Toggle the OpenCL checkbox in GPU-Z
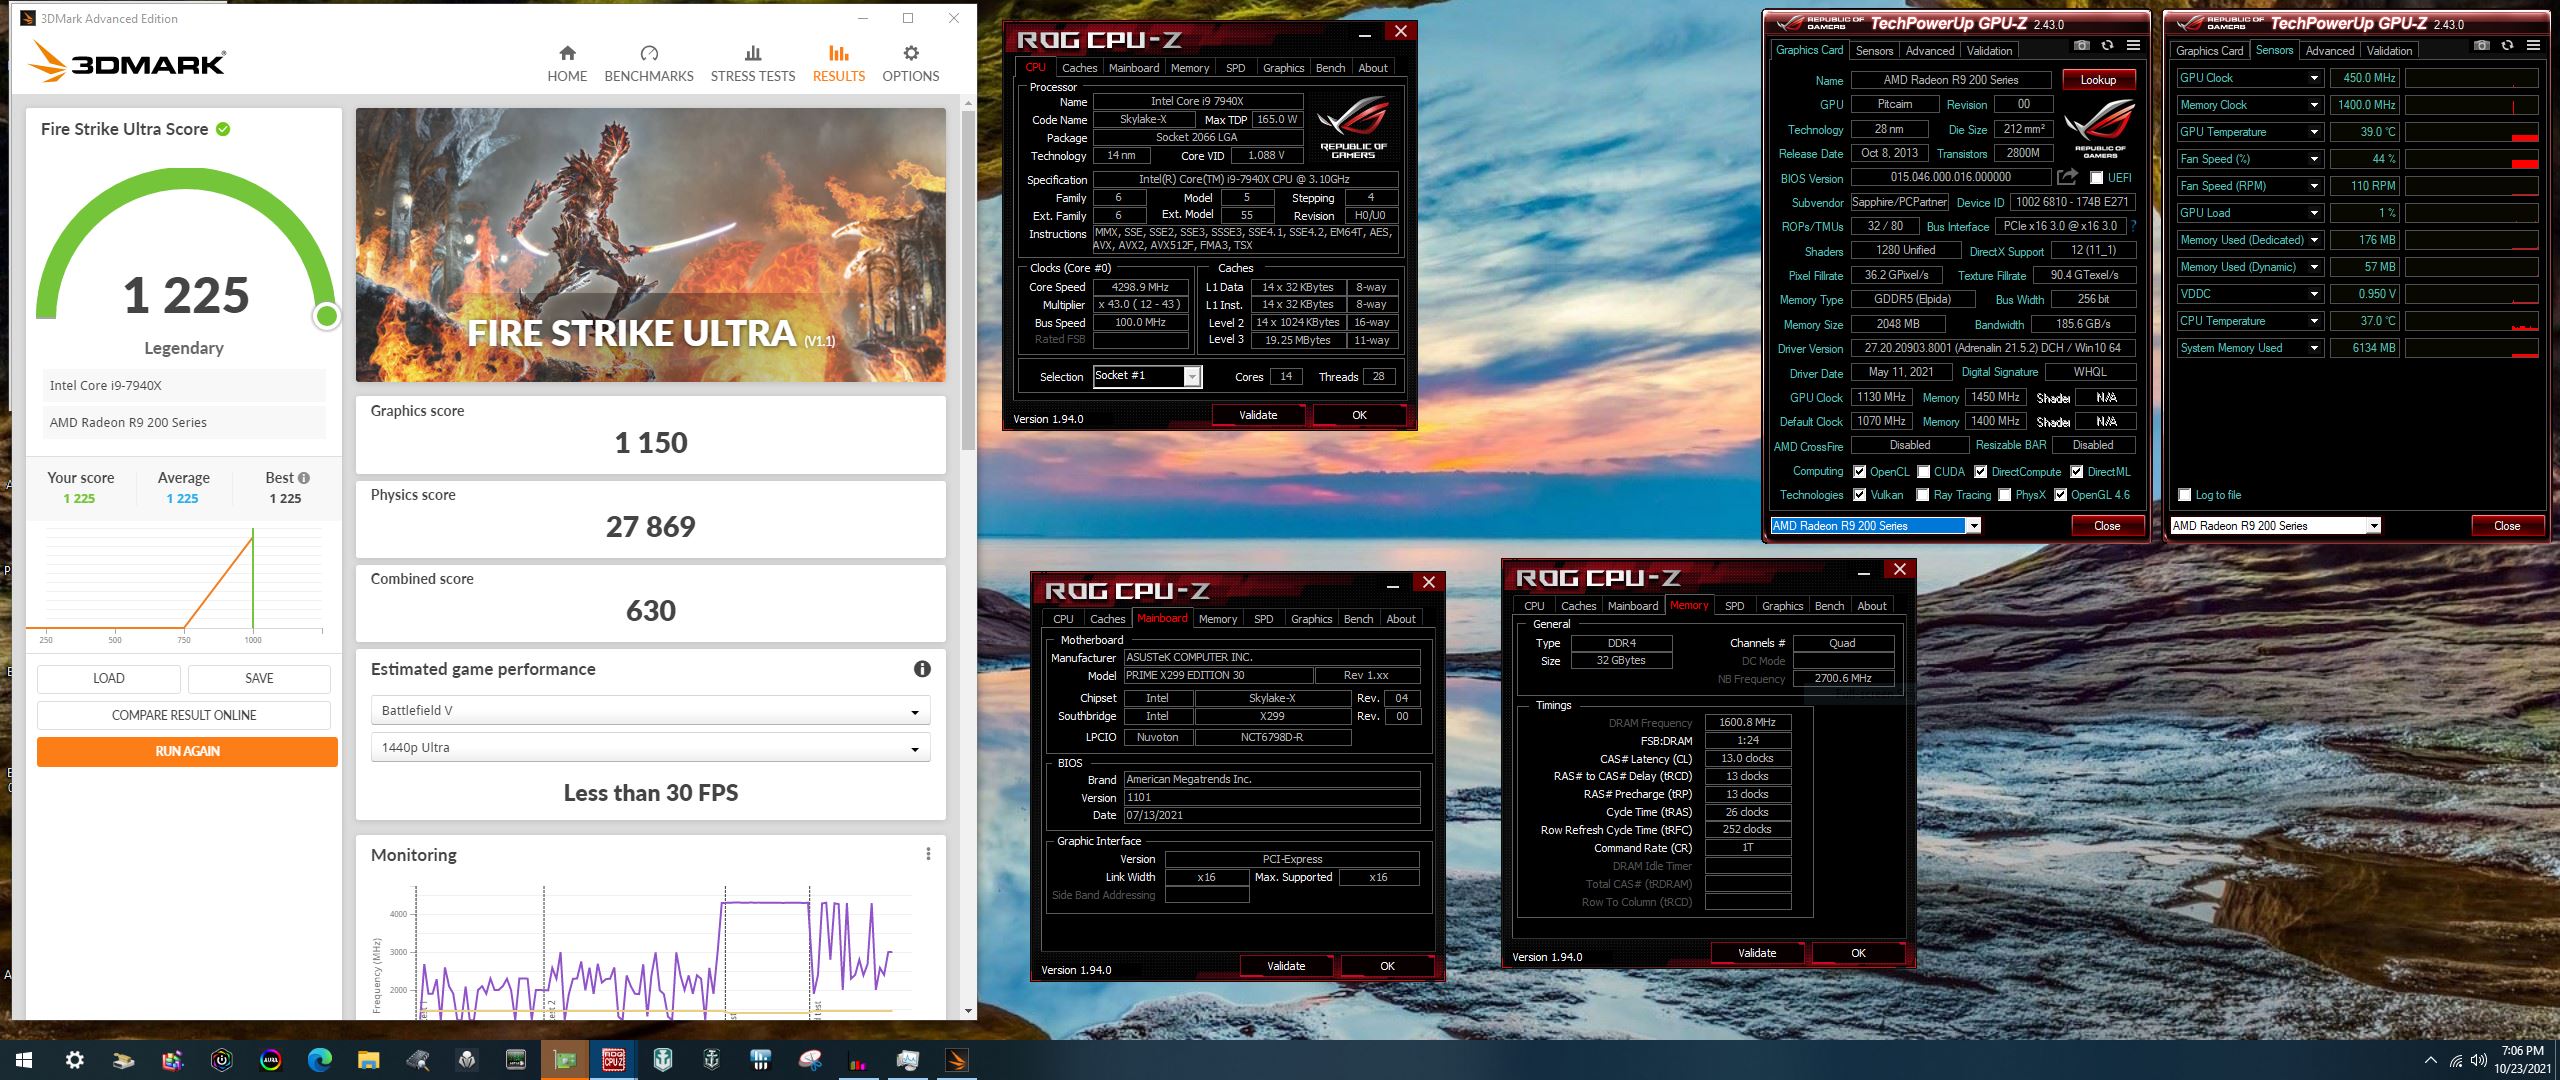The height and width of the screenshot is (1080, 2560). pyautogui.click(x=1859, y=472)
